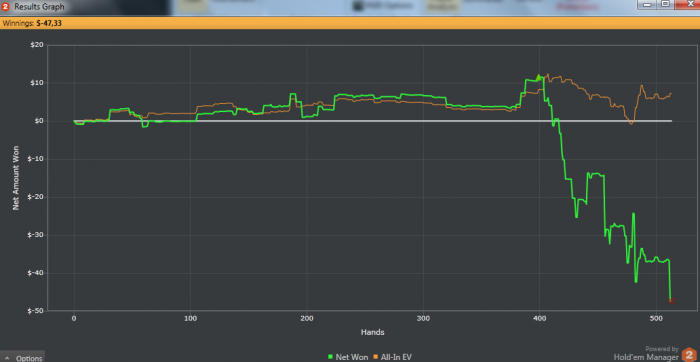700x362 pixels.
Task: Minimize the Results Graph window
Action: [647, 4]
